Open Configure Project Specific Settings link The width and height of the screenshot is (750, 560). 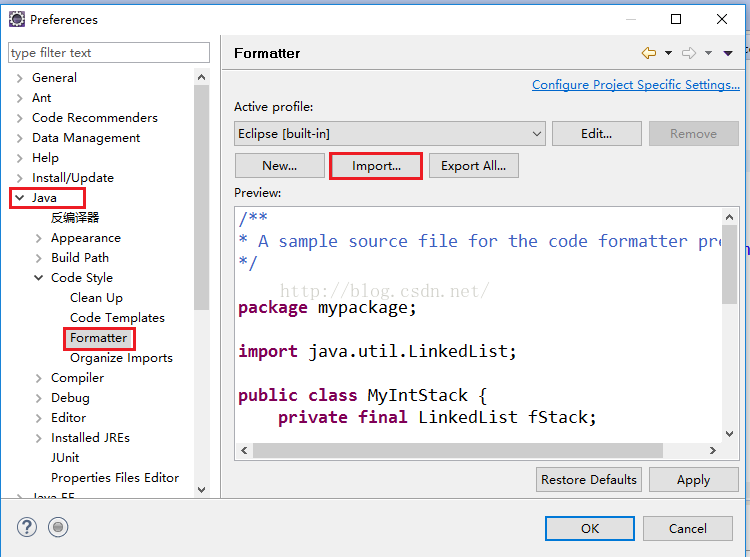(x=636, y=85)
